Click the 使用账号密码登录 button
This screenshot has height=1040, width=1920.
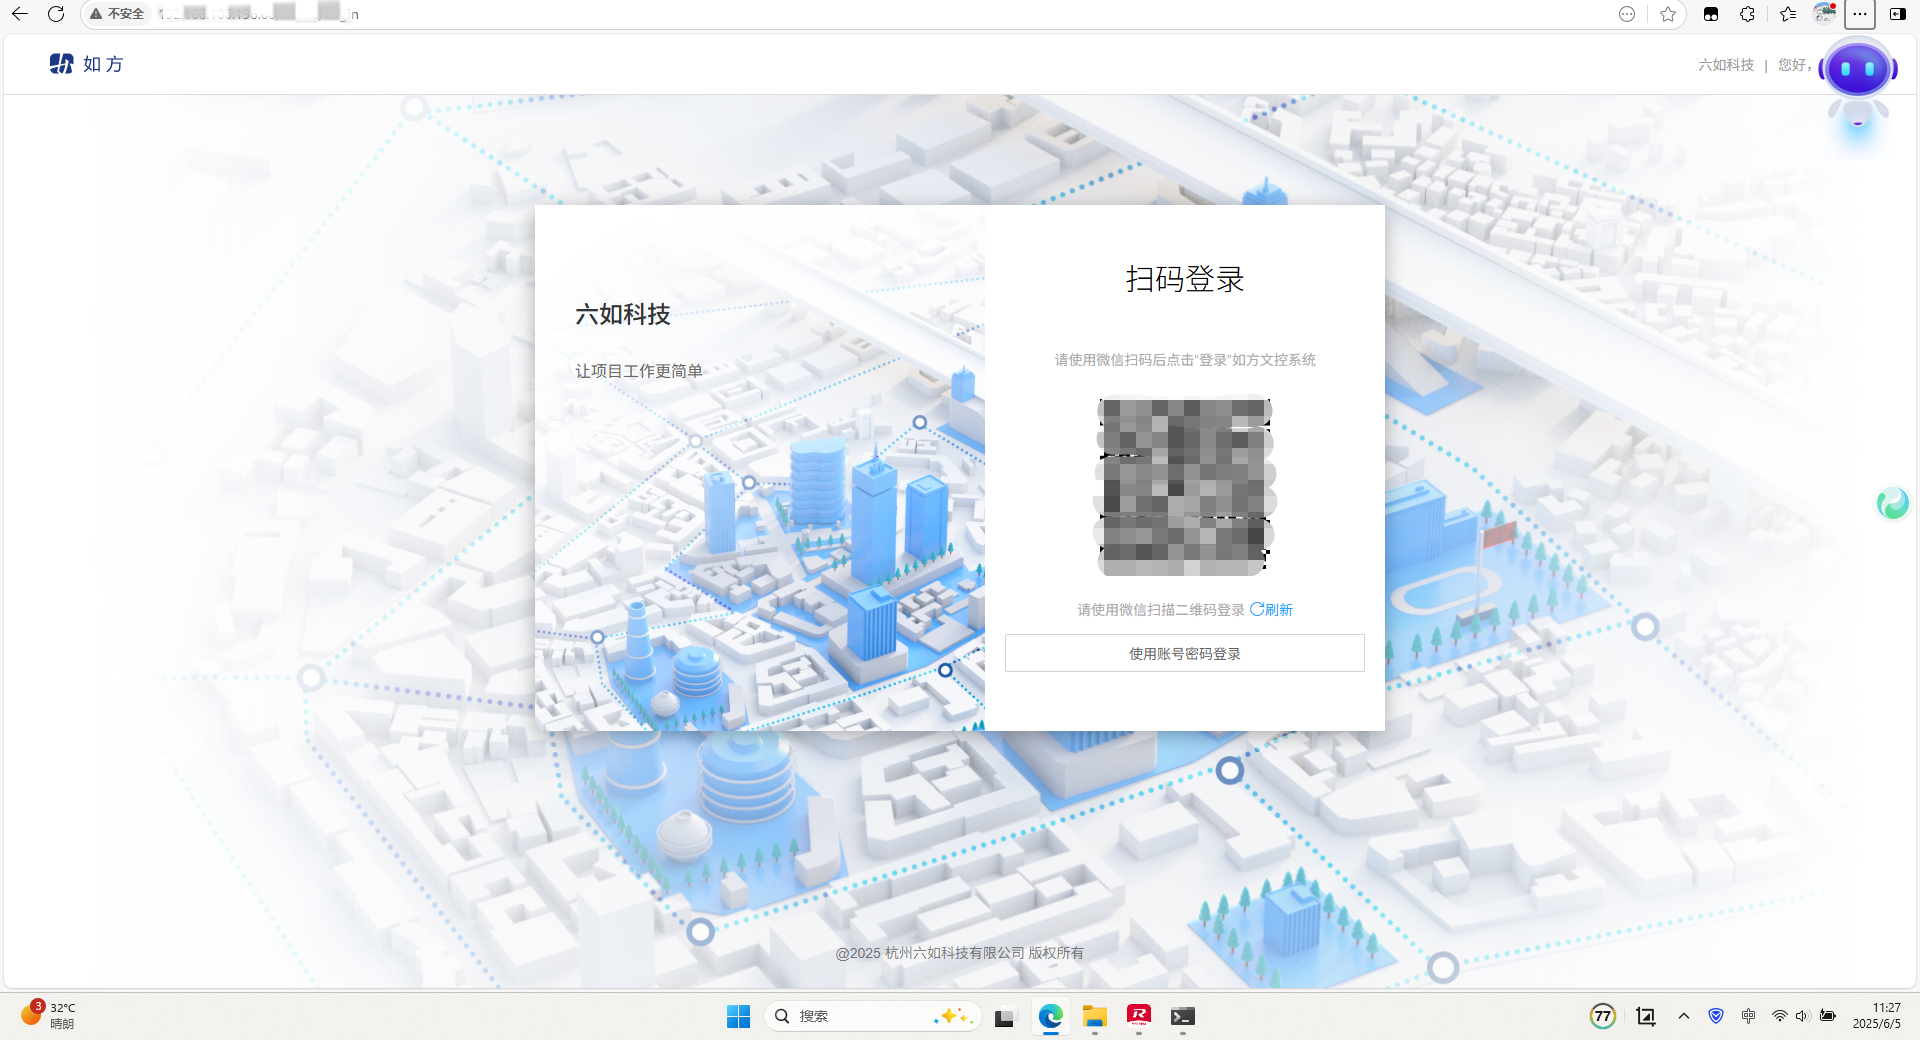[1184, 654]
